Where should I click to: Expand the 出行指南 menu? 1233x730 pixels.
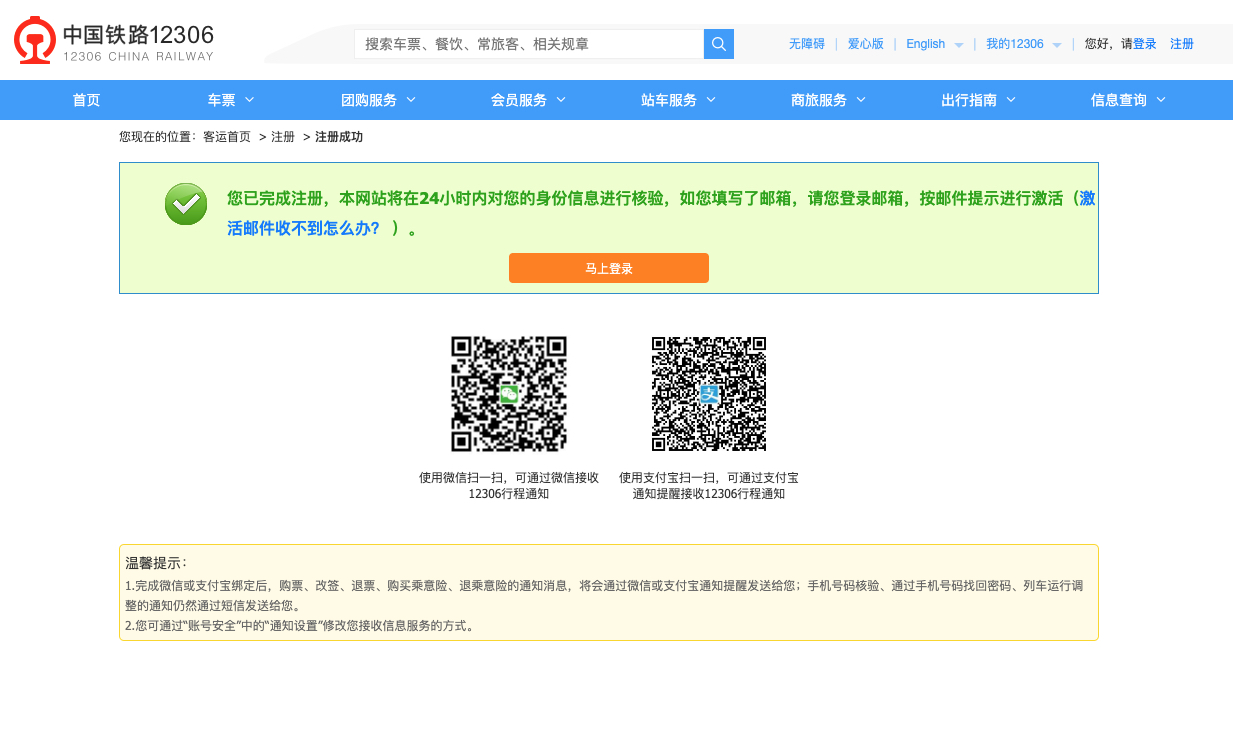coord(978,100)
